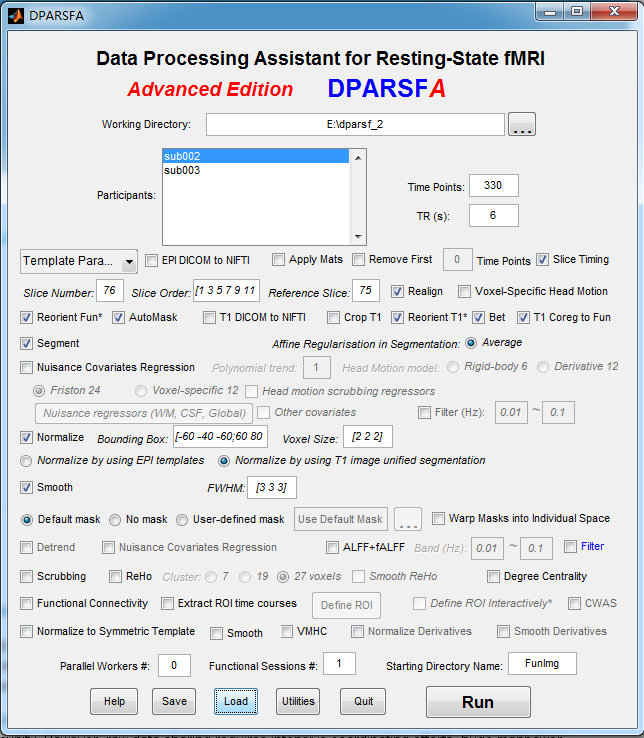Browse for working directory with the ... button
The width and height of the screenshot is (644, 738).
pyautogui.click(x=522, y=124)
